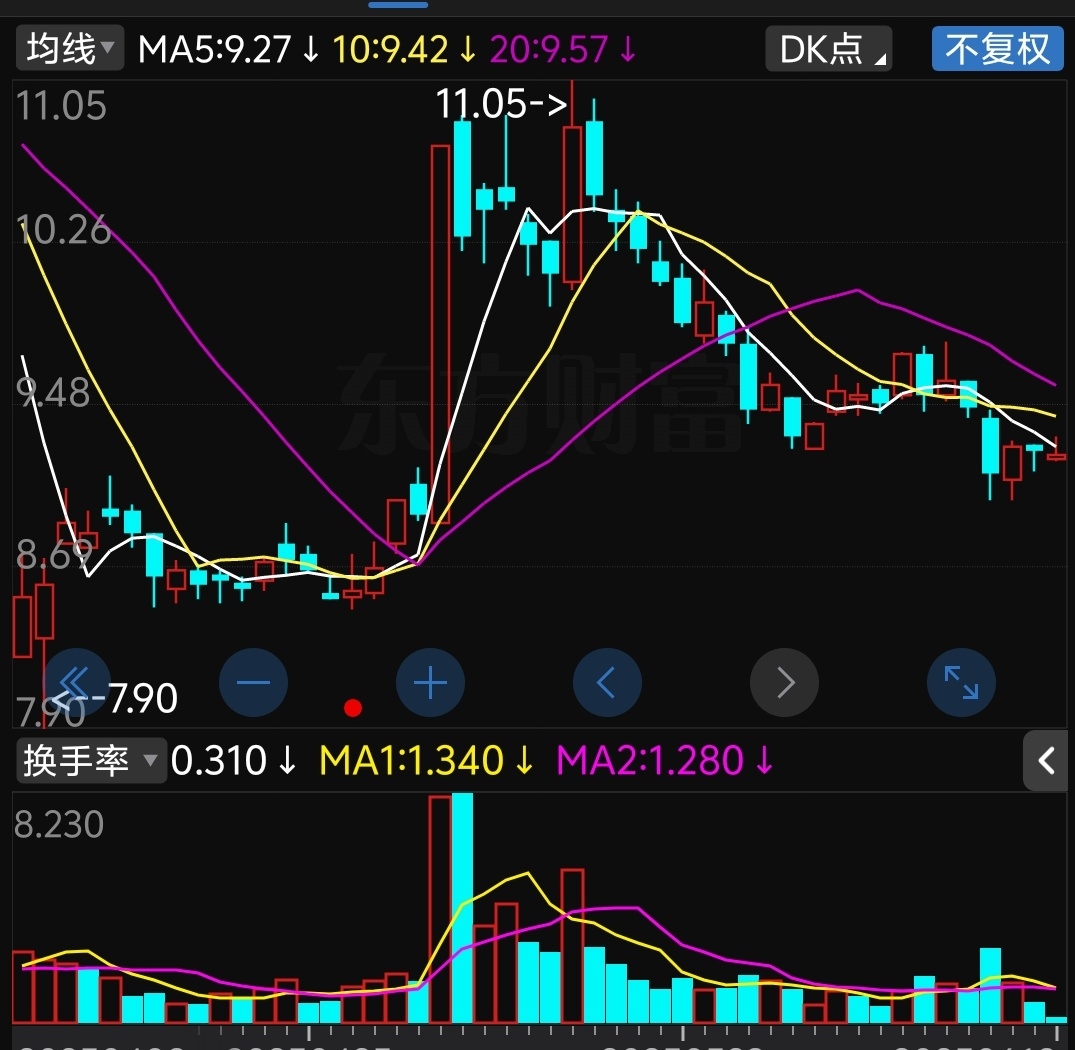1075x1050 pixels.
Task: Click the red dot marker below chart
Action: [x=353, y=708]
